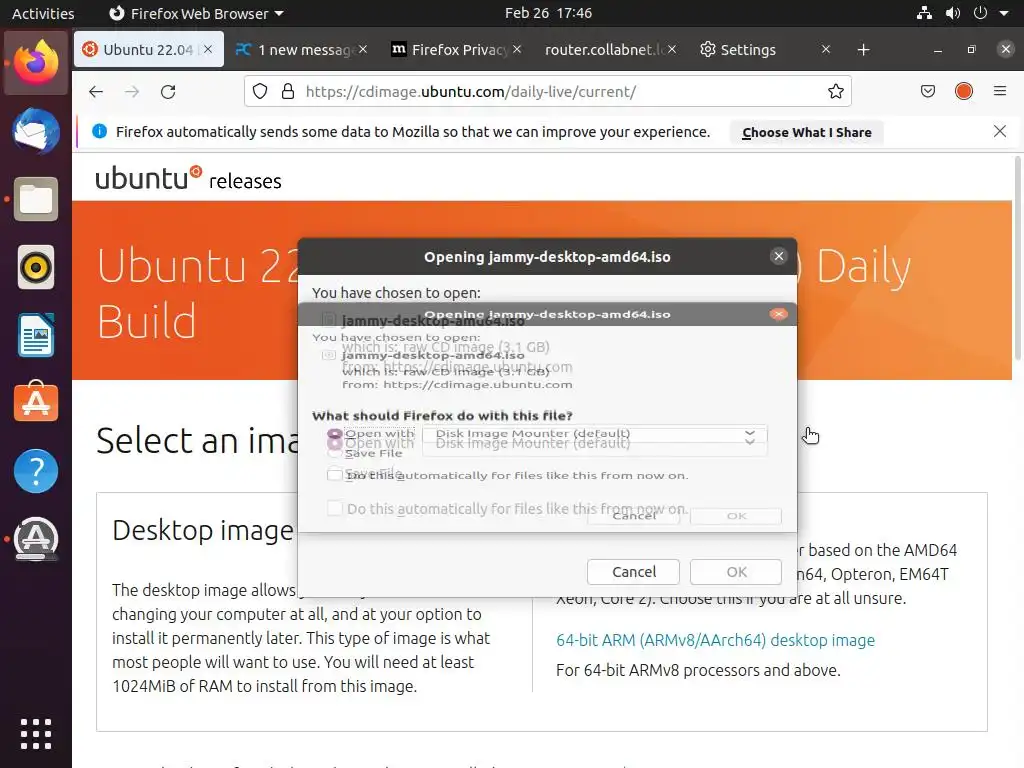Click Cancel in the download dialog
This screenshot has height=768, width=1024.
(633, 572)
